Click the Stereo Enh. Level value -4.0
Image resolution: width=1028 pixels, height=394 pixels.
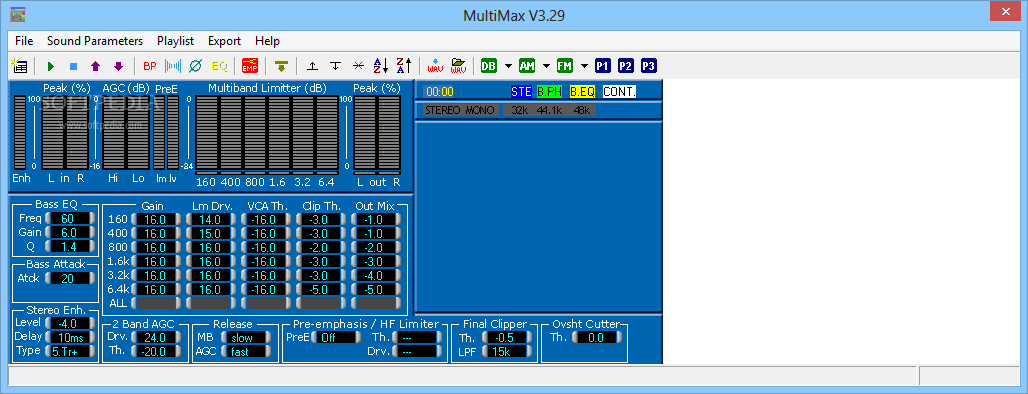(71, 323)
